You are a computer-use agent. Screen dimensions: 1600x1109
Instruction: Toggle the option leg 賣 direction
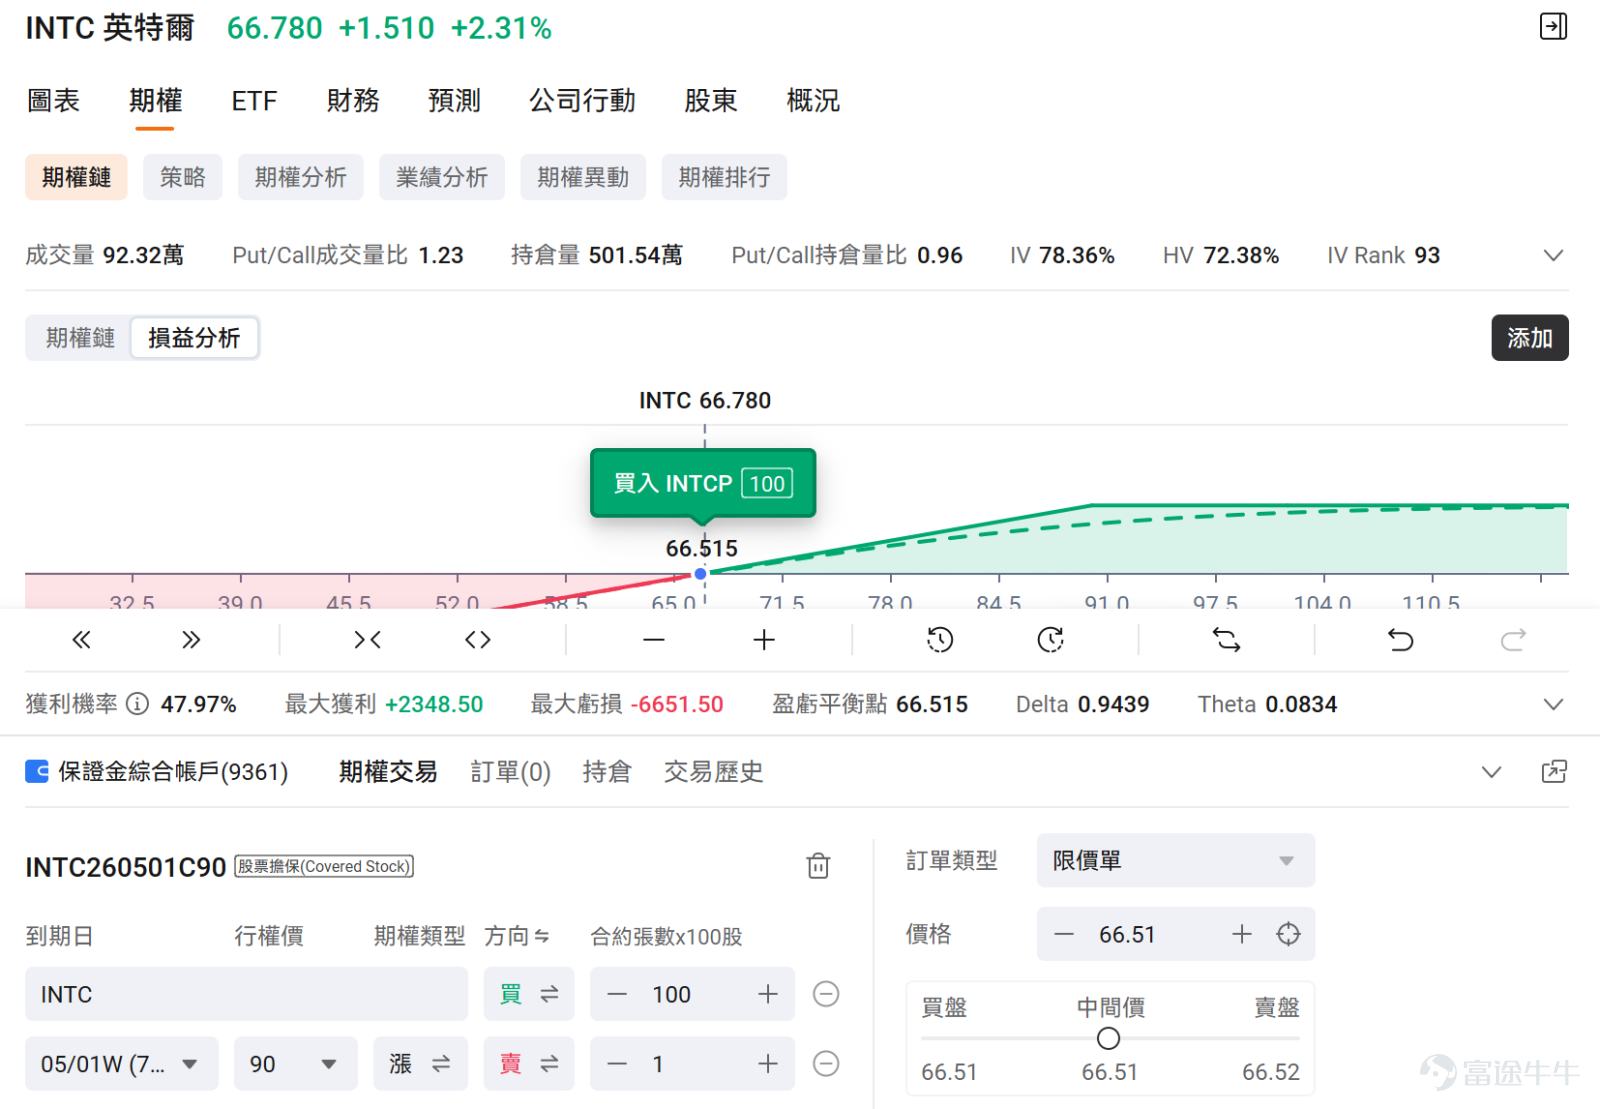tap(529, 1064)
